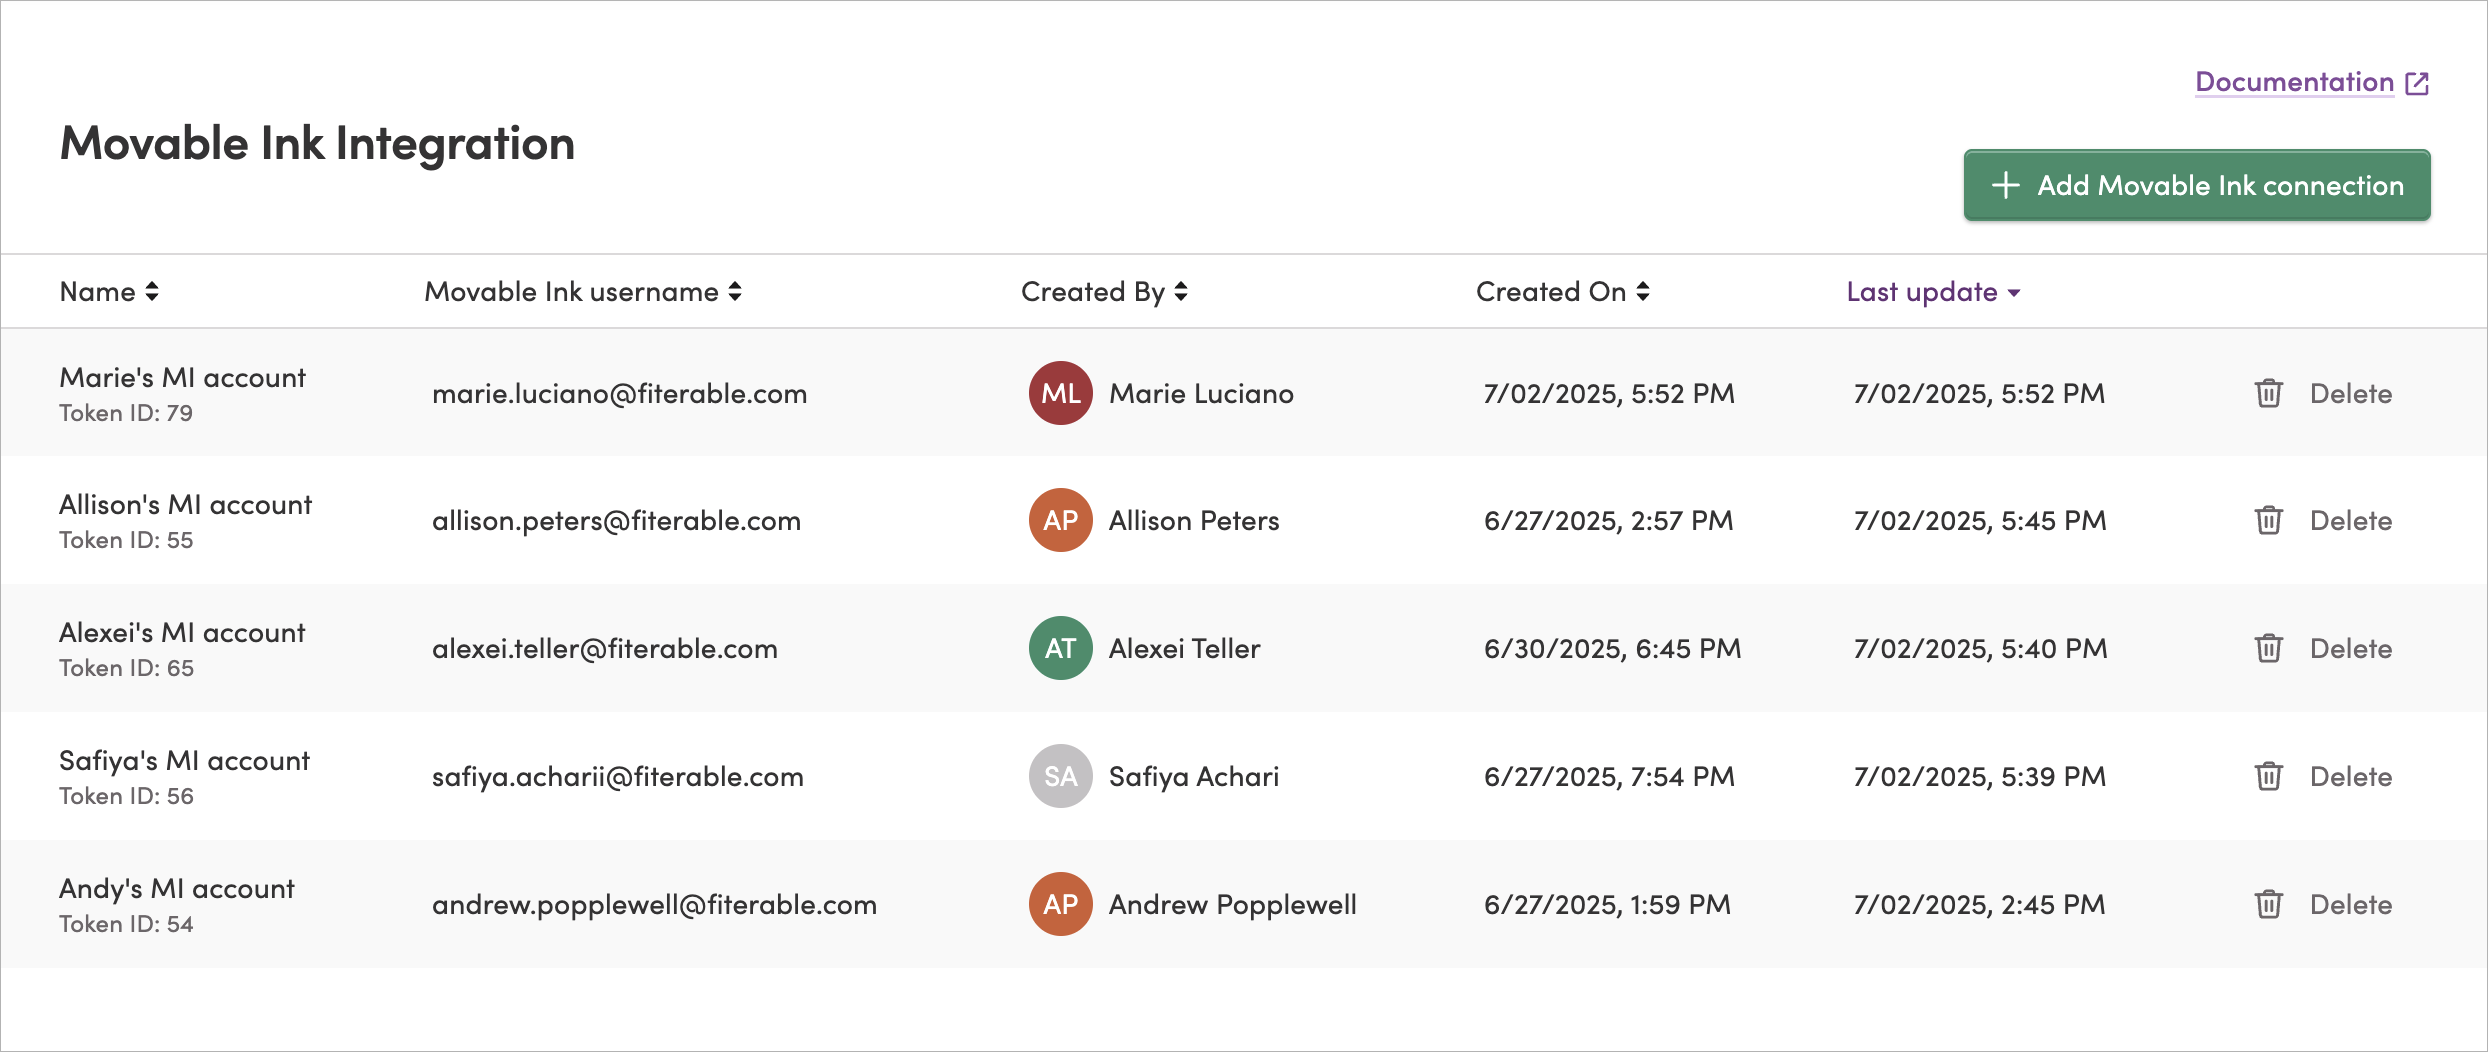Click the ML avatar for Marie Luciano
The height and width of the screenshot is (1052, 2488).
pos(1060,393)
